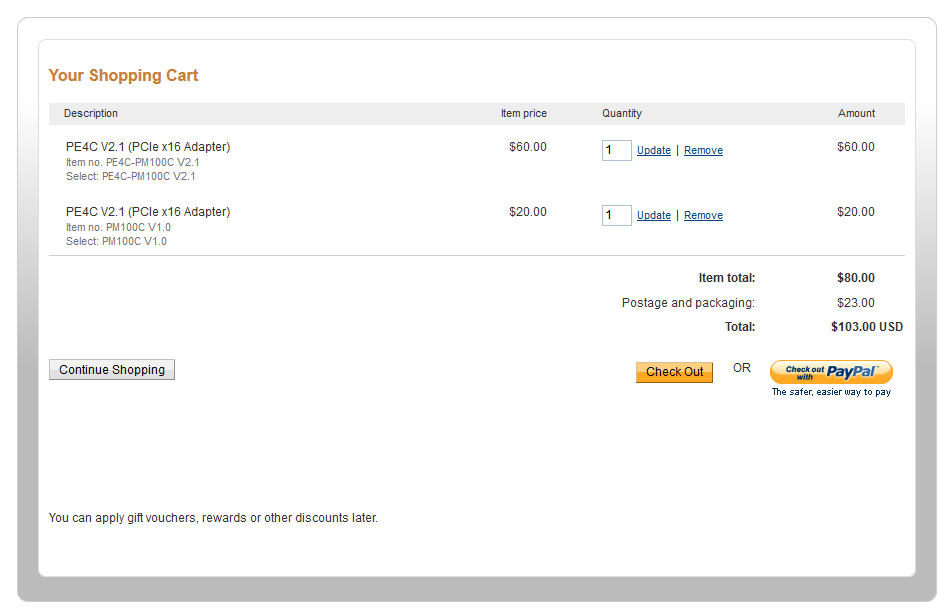The image size is (950, 608).
Task: Focus the quantity field of the $60.00 item
Action: click(x=617, y=150)
